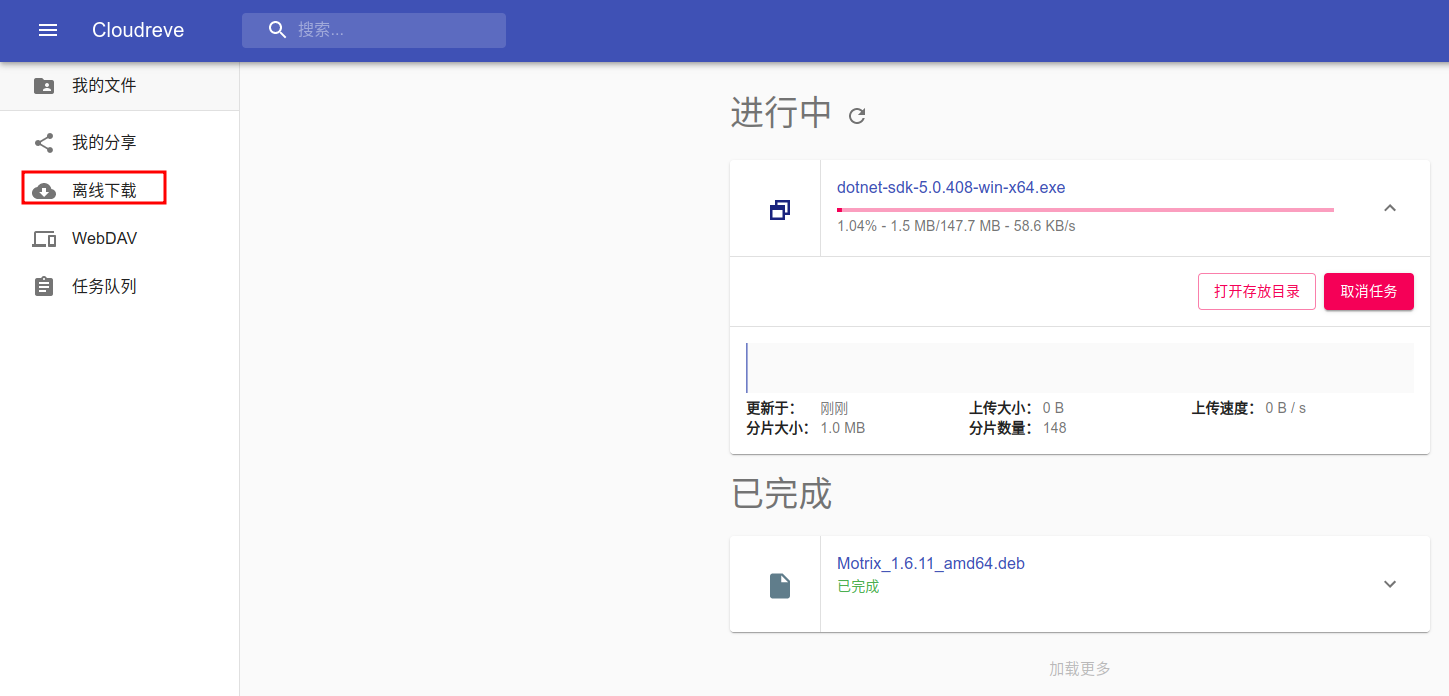The width and height of the screenshot is (1449, 696).
Task: Click the Cloudreve title in header
Action: (138, 30)
